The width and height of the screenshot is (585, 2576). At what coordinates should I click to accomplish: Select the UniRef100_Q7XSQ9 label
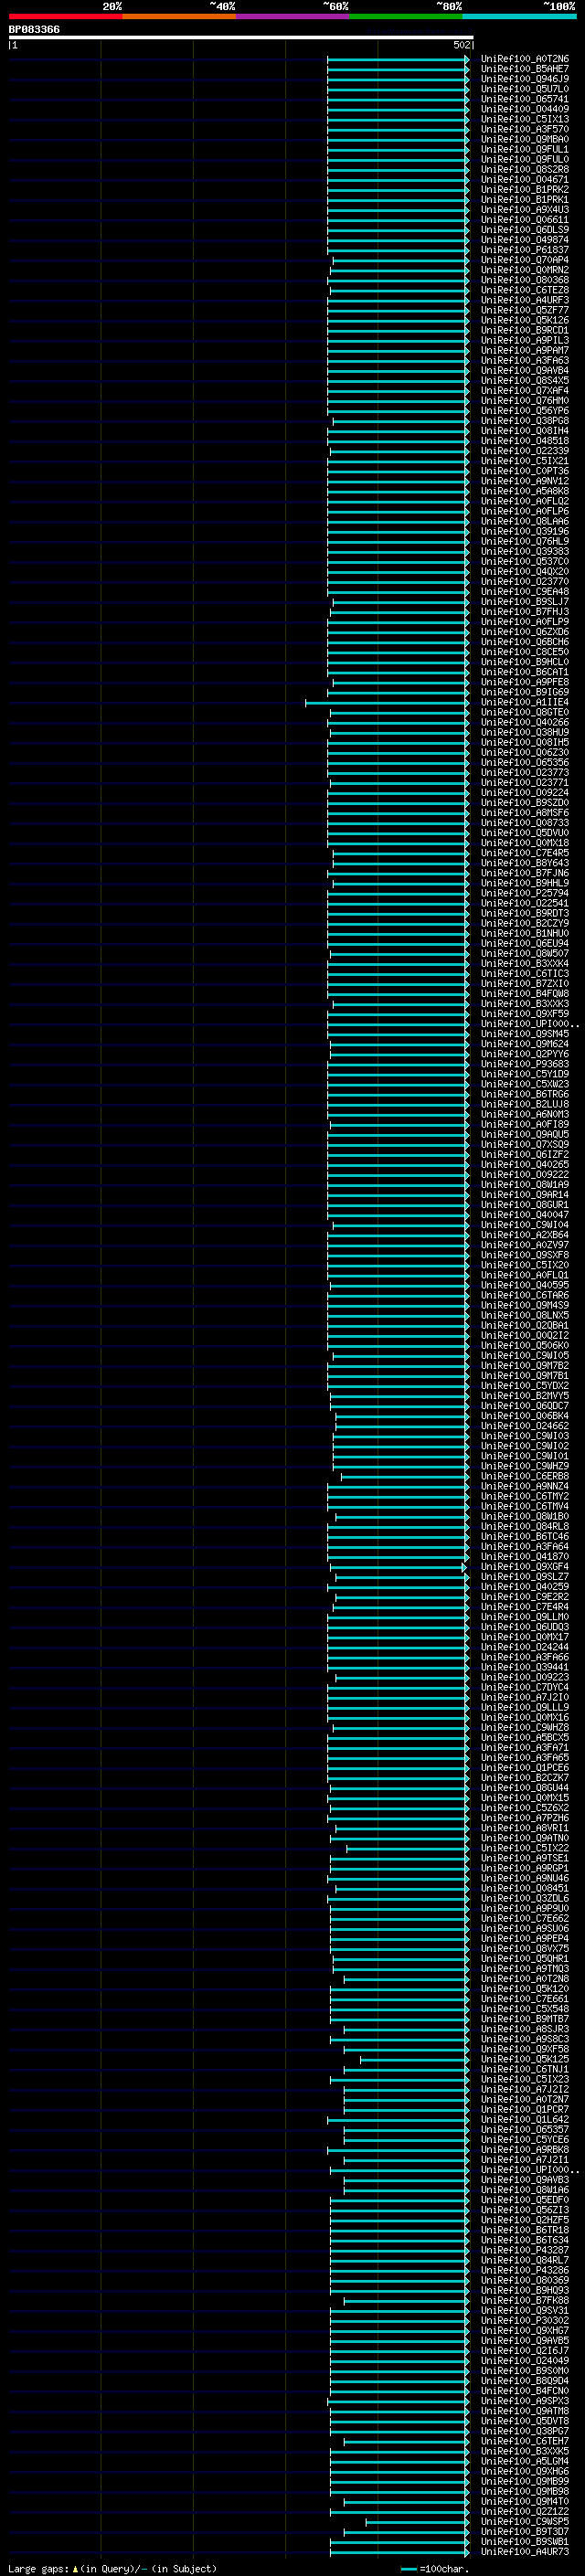point(525,1144)
